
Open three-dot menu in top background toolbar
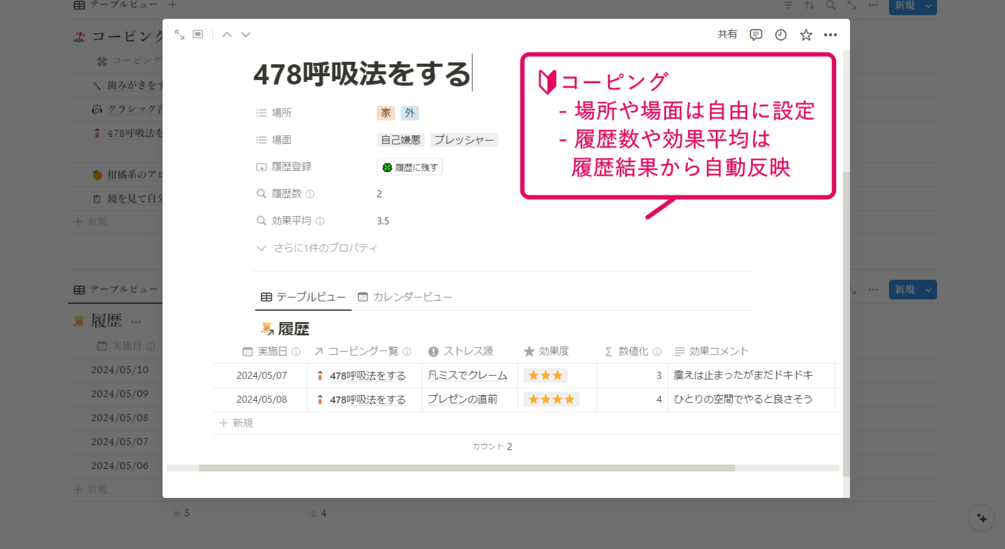point(873,5)
